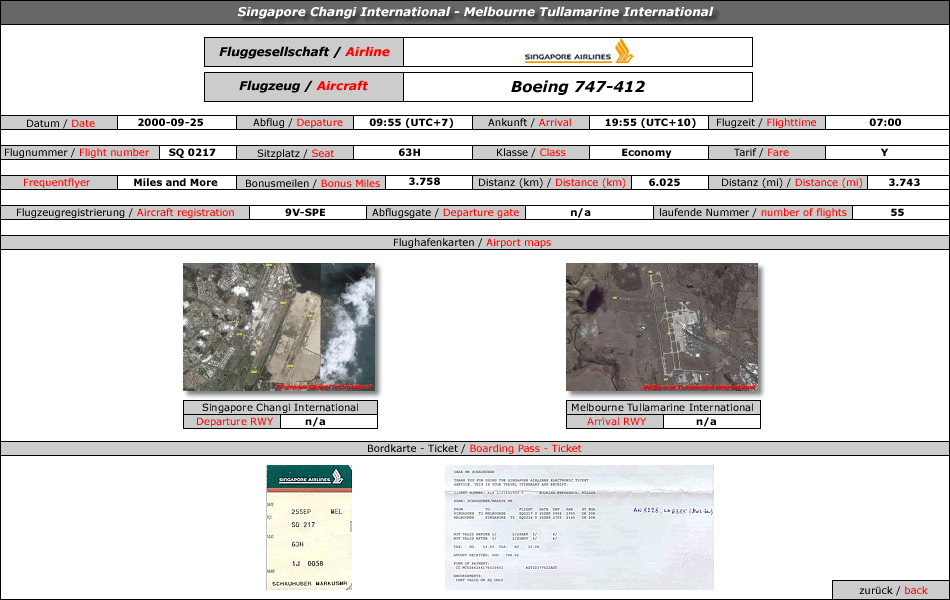The image size is (950, 600).
Task: Click the Flugzeit / Flighttime label
Action: point(766,122)
